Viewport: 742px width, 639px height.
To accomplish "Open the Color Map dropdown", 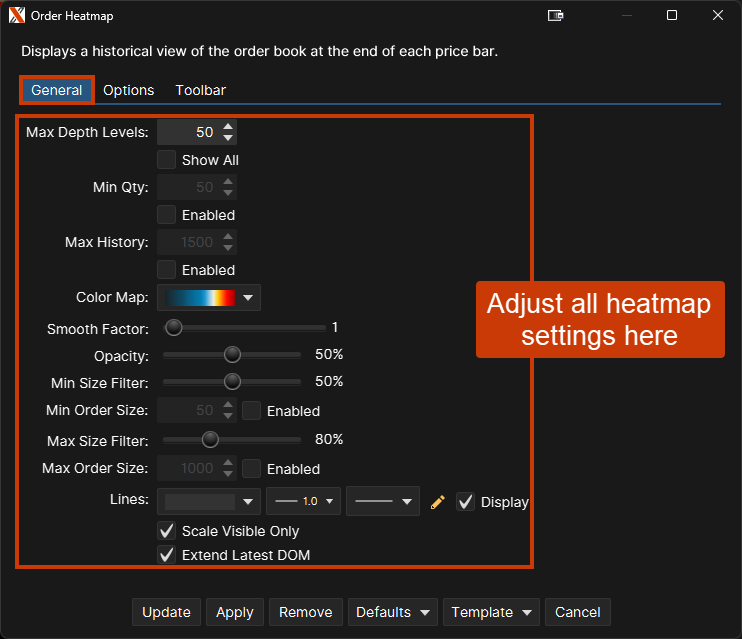I will pos(209,297).
